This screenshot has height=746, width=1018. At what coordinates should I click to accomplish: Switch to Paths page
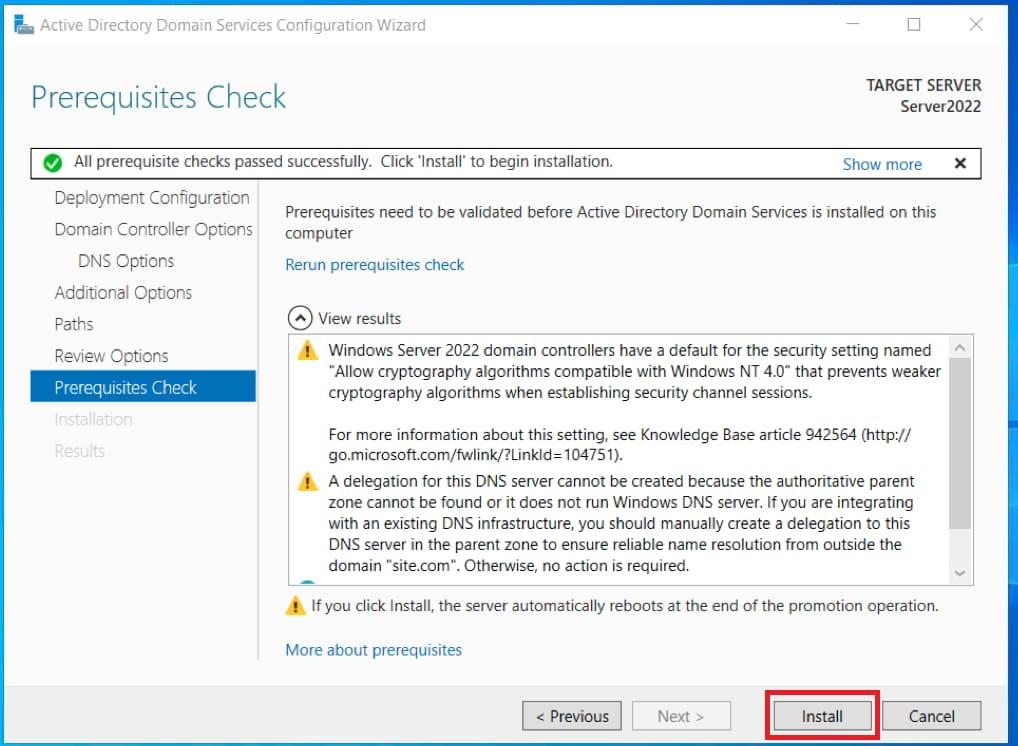pyautogui.click(x=74, y=324)
